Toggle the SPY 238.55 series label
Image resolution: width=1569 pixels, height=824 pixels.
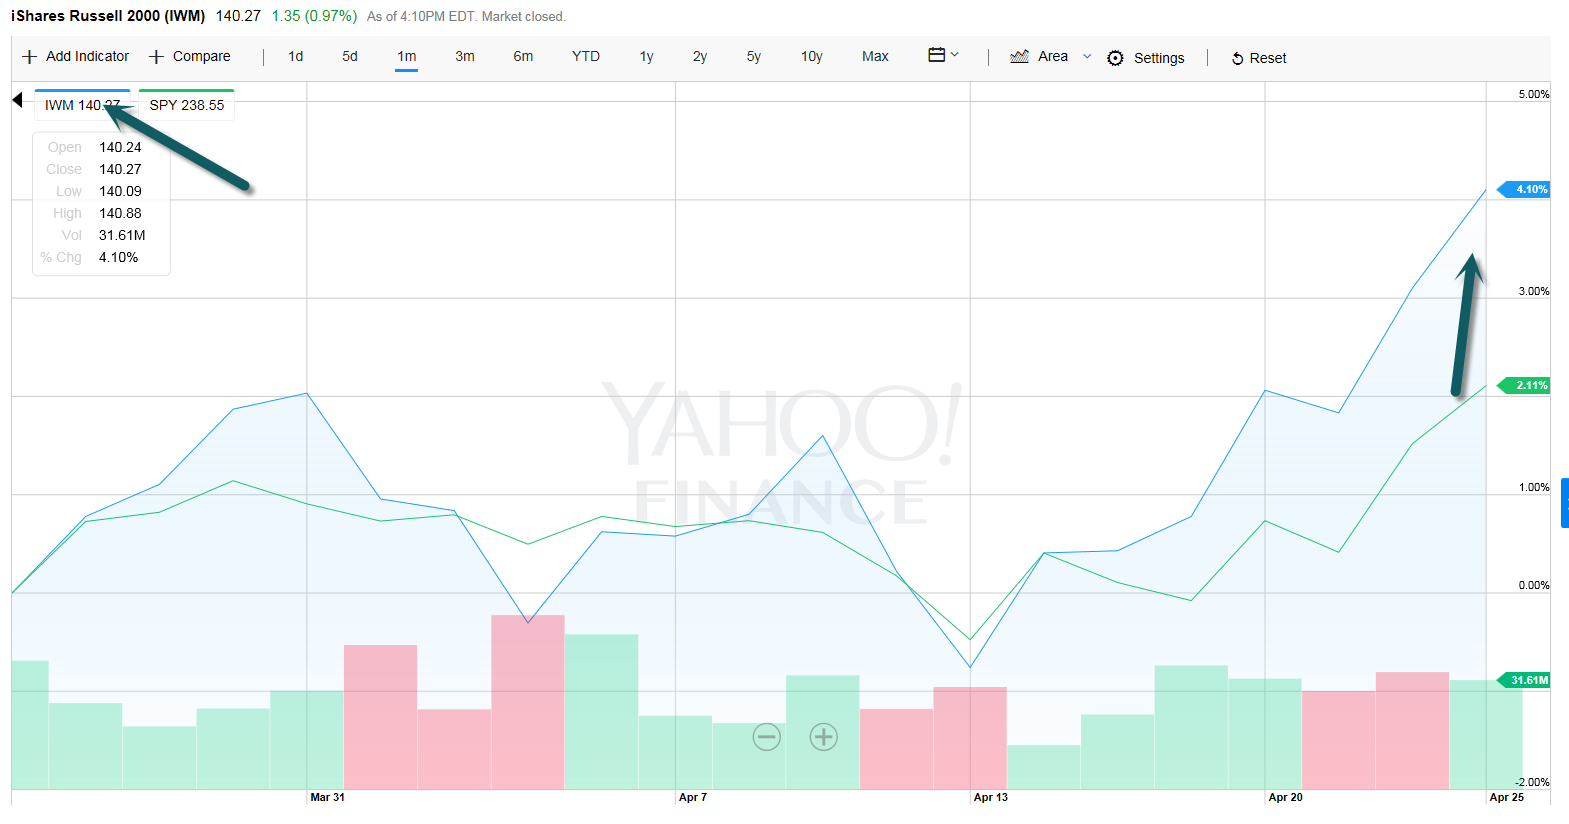click(187, 105)
